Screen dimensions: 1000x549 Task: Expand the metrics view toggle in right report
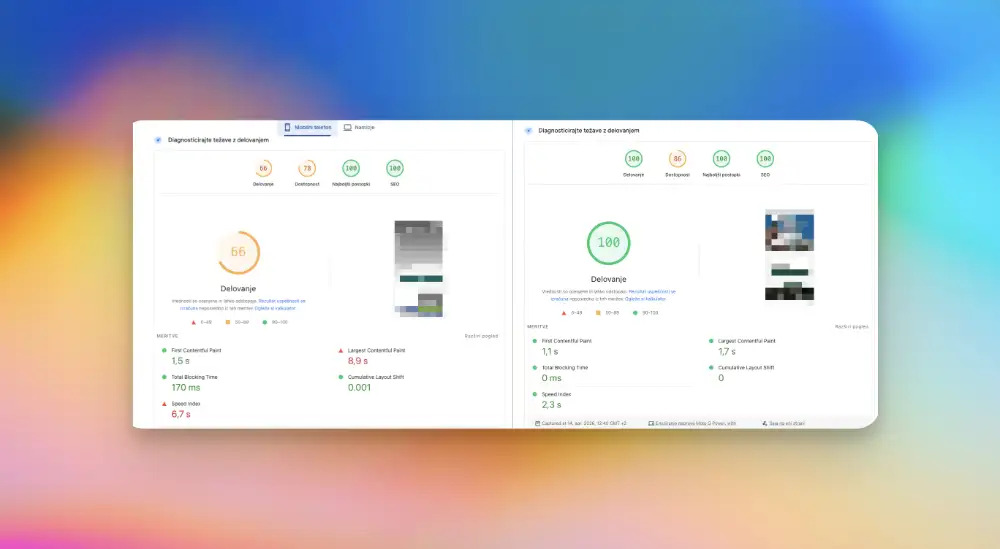[x=851, y=326]
